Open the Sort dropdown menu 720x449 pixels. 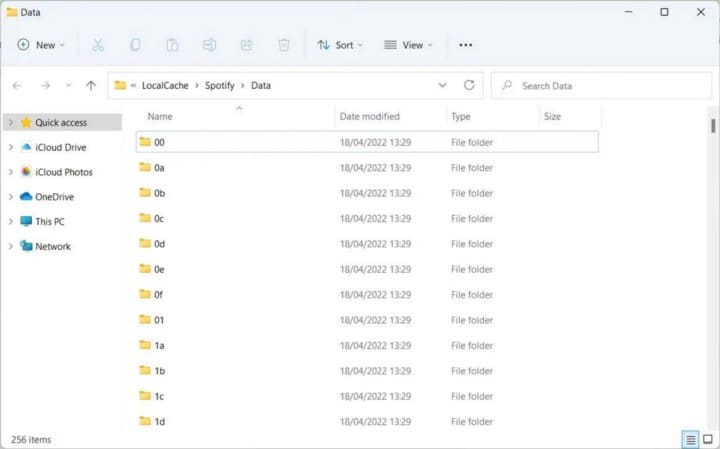coord(340,45)
